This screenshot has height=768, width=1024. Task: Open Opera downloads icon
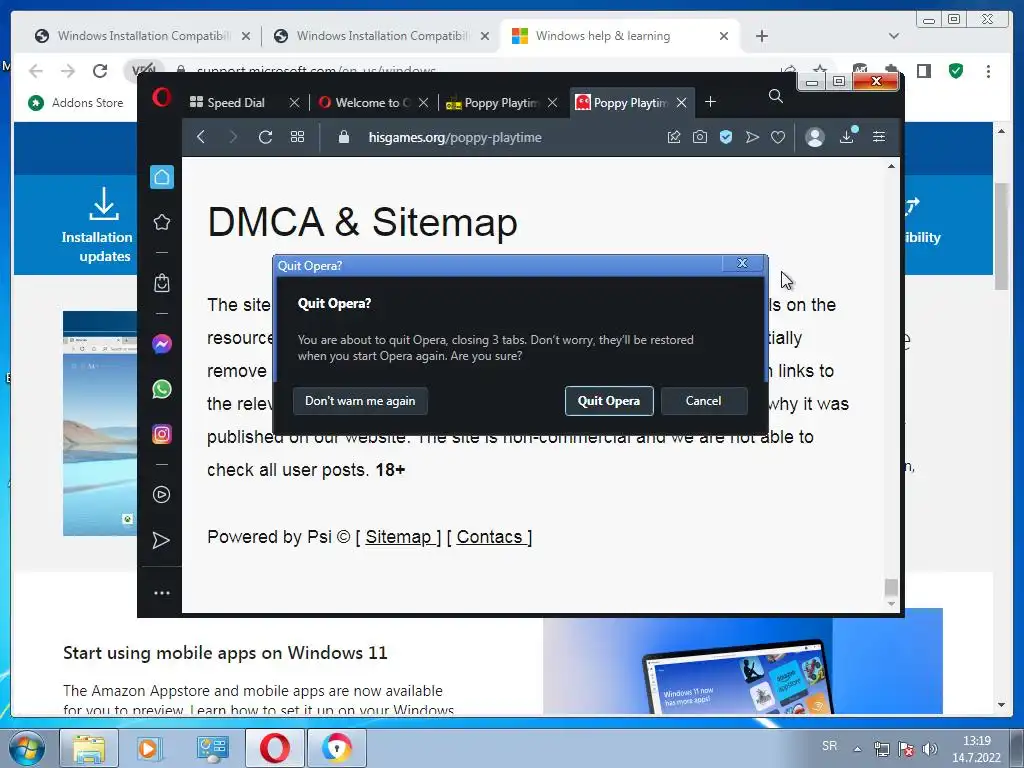point(848,136)
